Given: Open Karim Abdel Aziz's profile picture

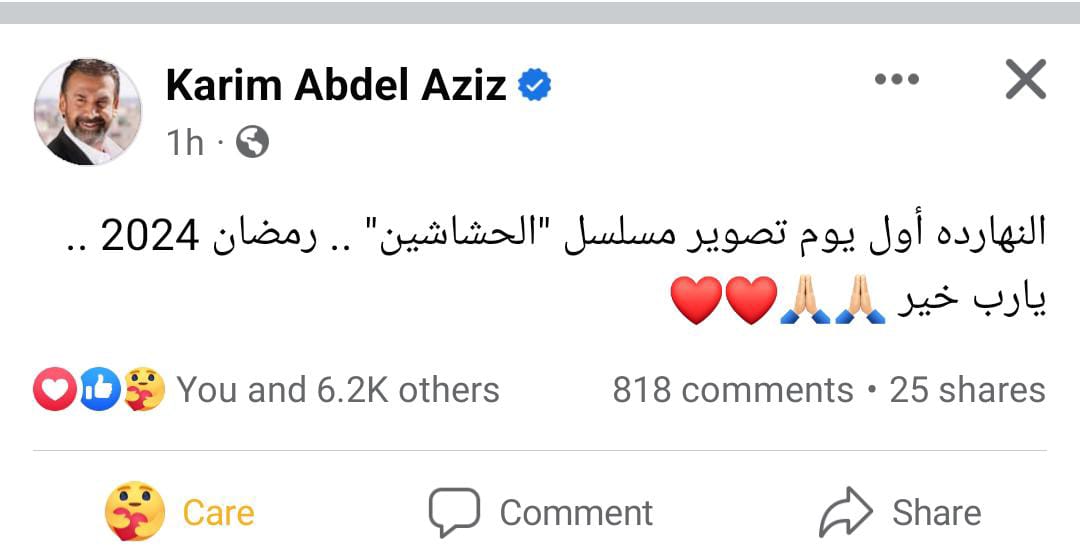Looking at the screenshot, I should pyautogui.click(x=88, y=110).
